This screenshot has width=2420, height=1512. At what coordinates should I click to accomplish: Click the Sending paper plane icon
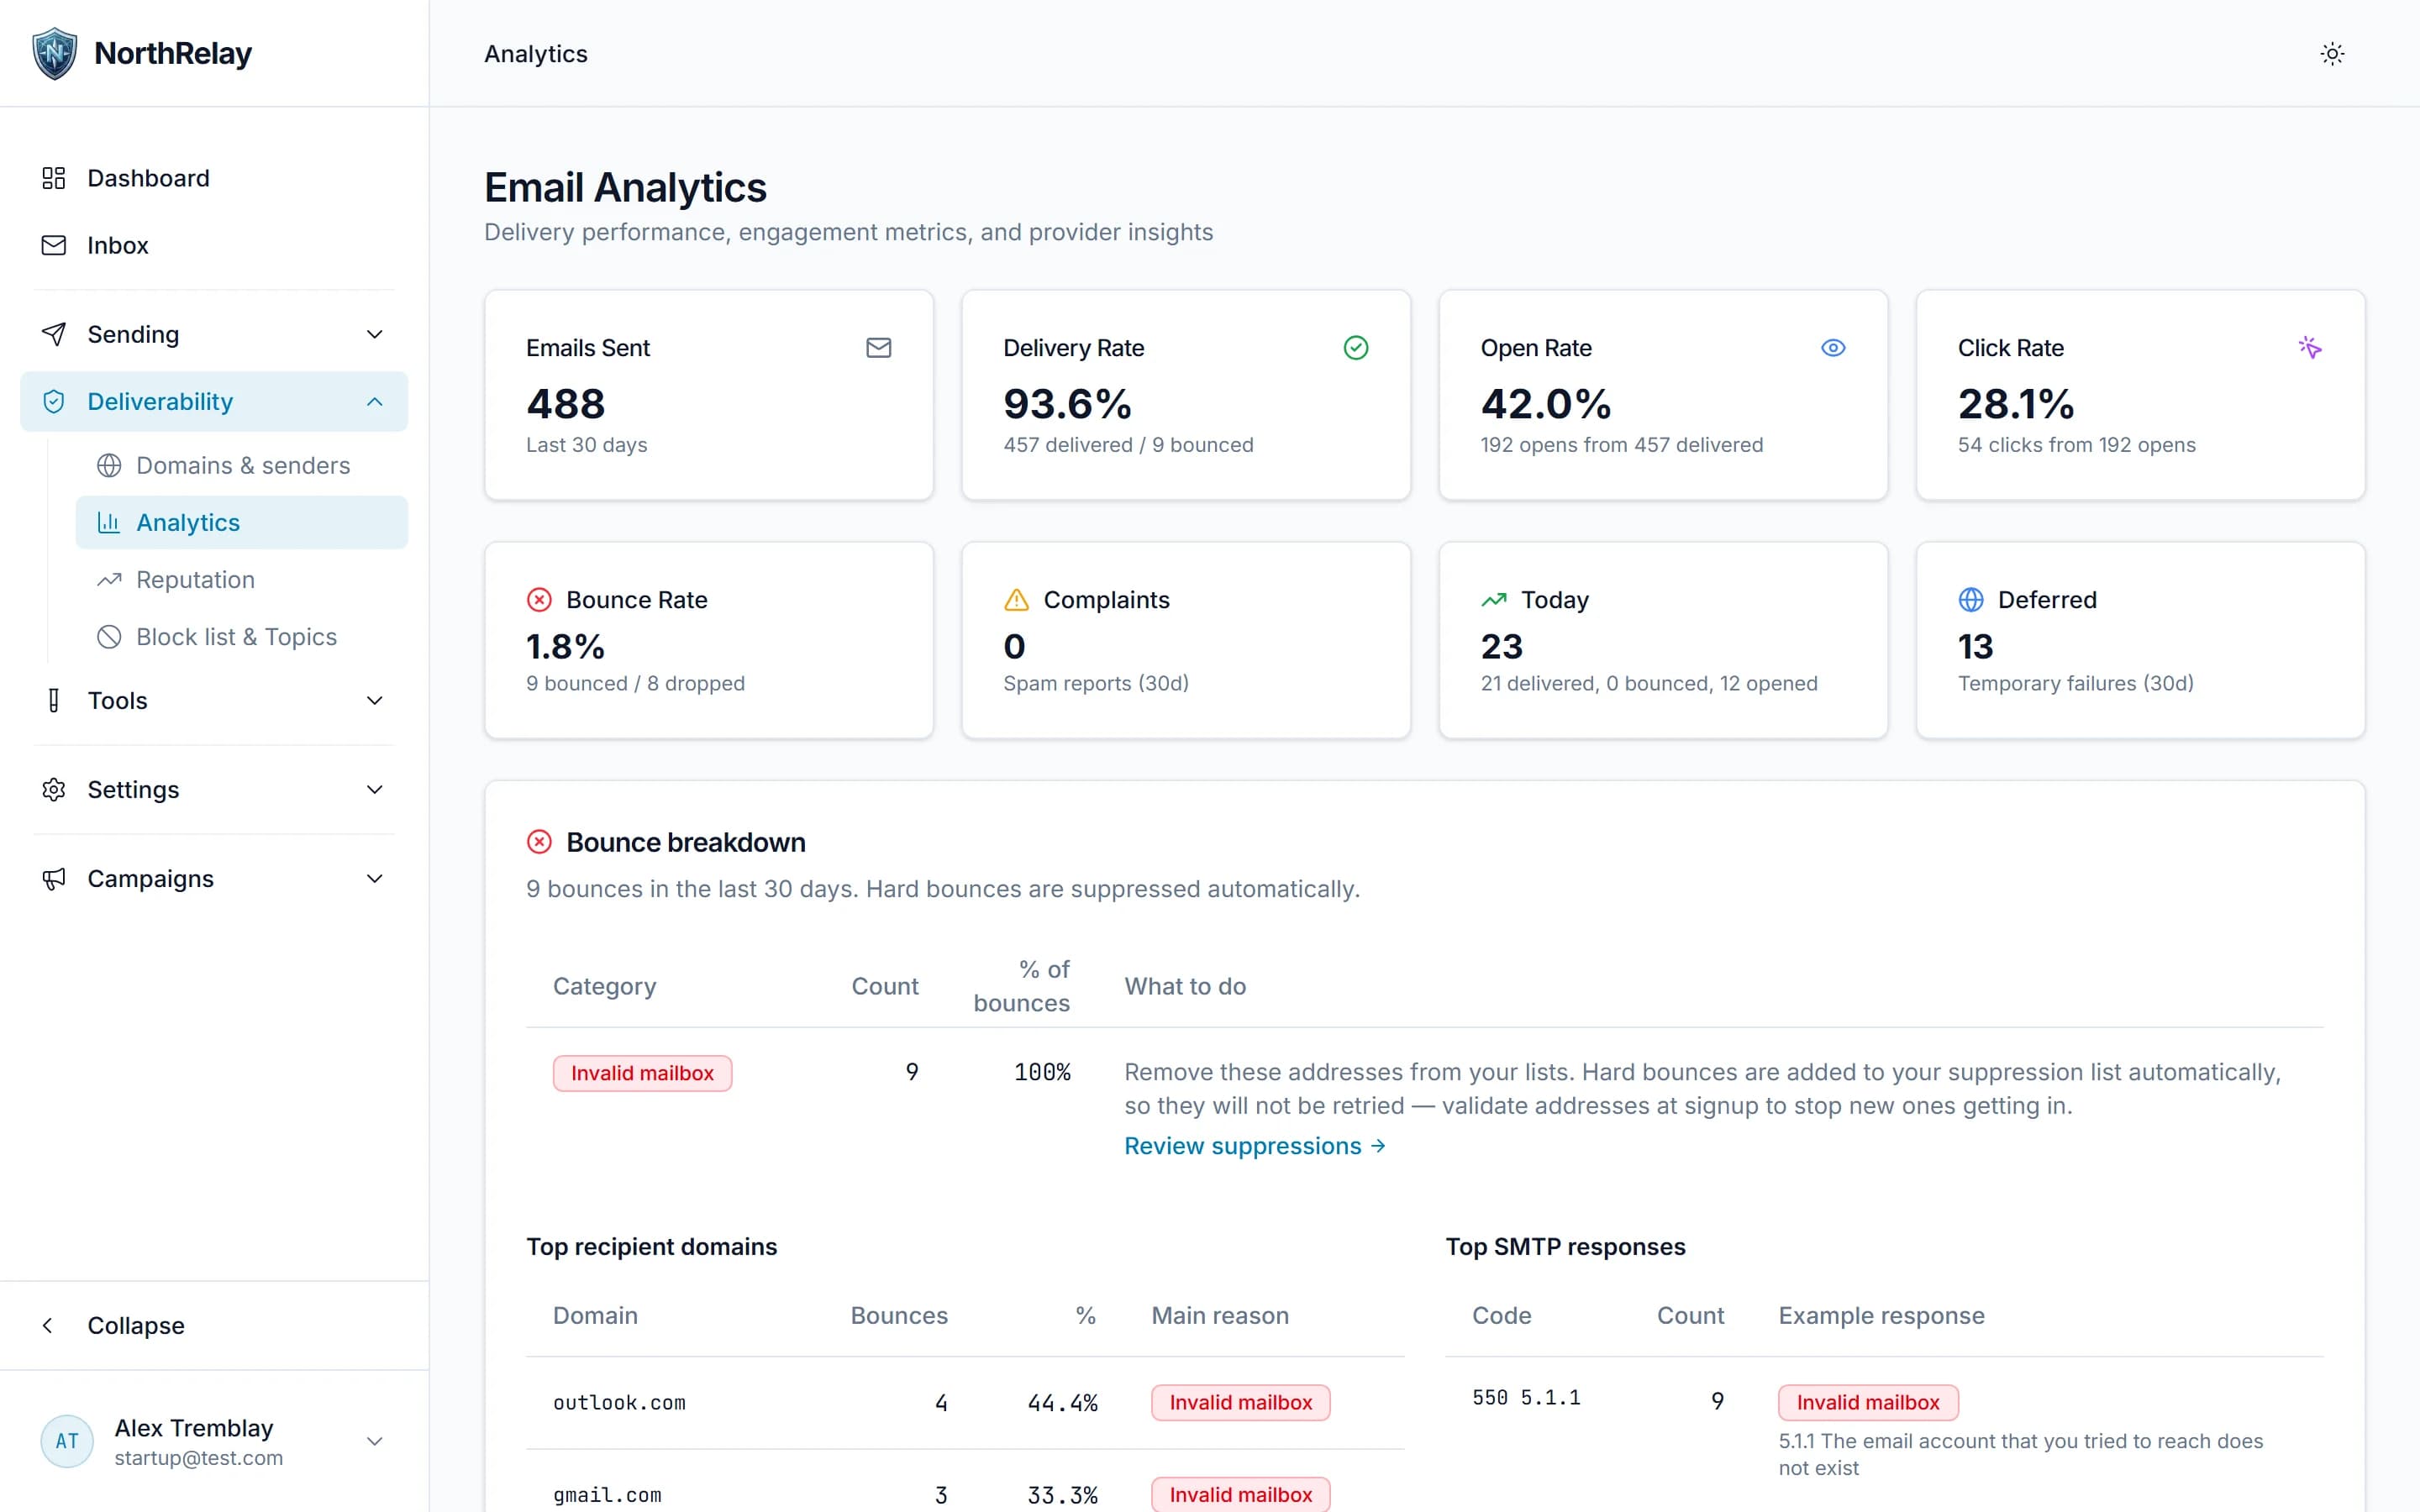[x=54, y=334]
